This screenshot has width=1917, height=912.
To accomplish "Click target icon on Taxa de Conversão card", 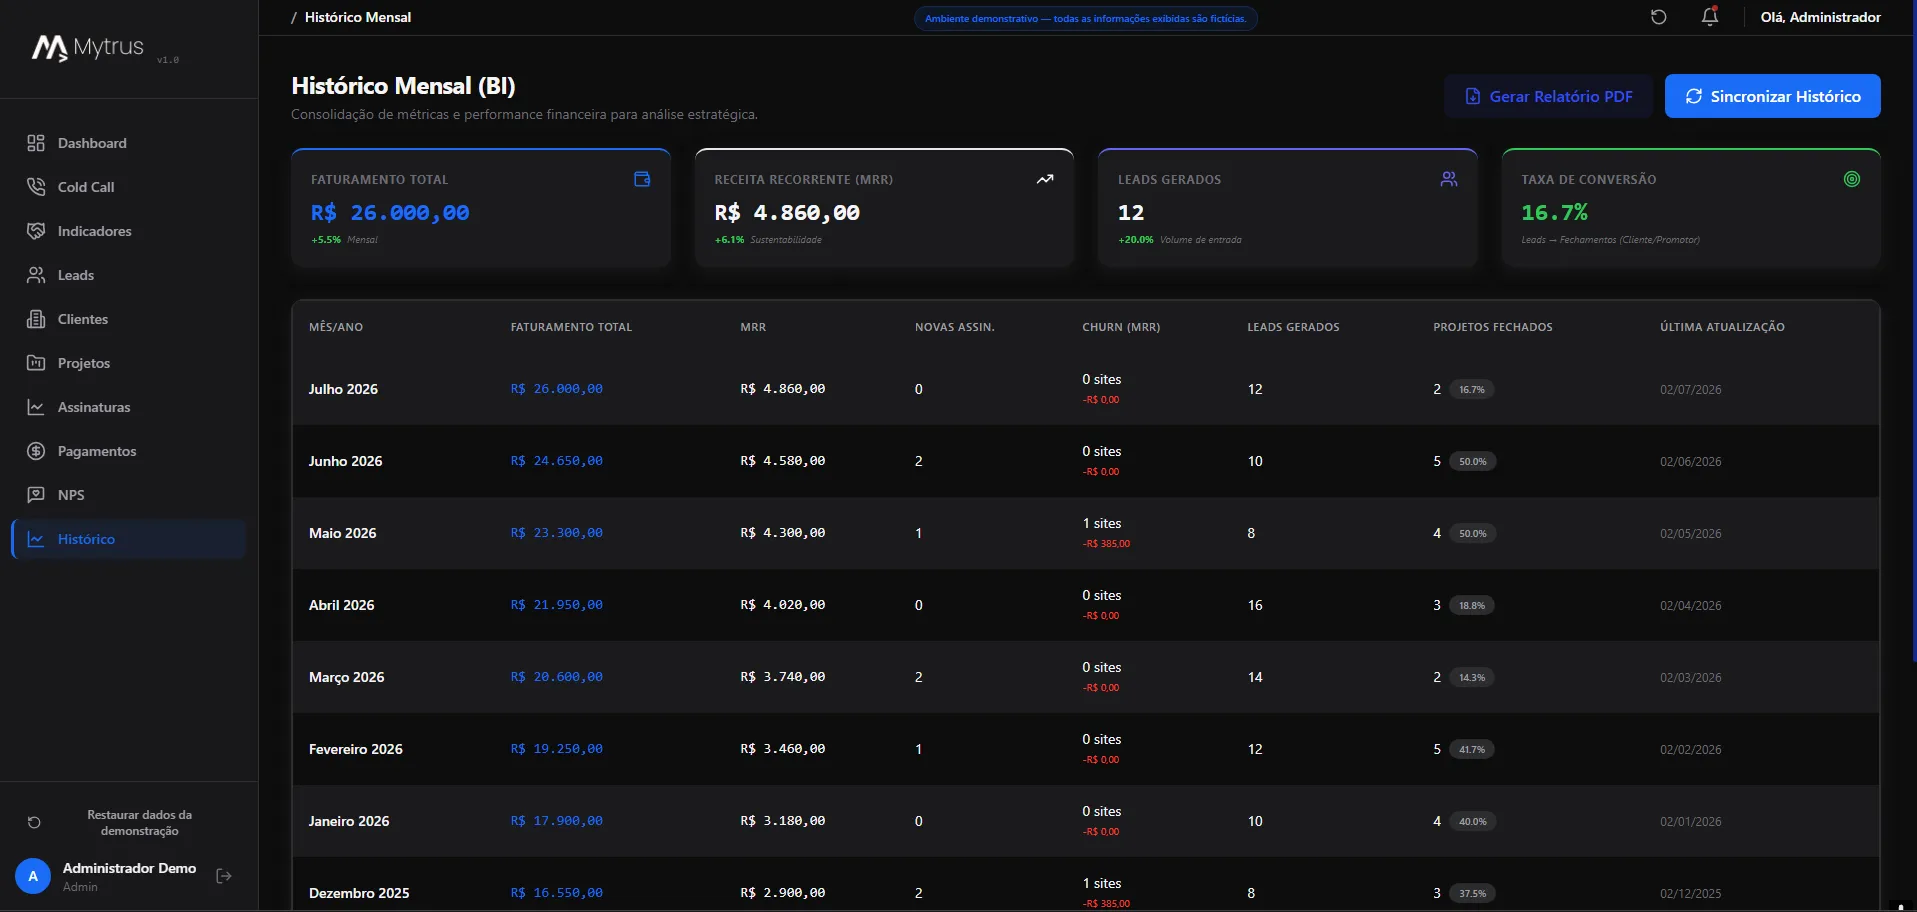I will tap(1852, 179).
